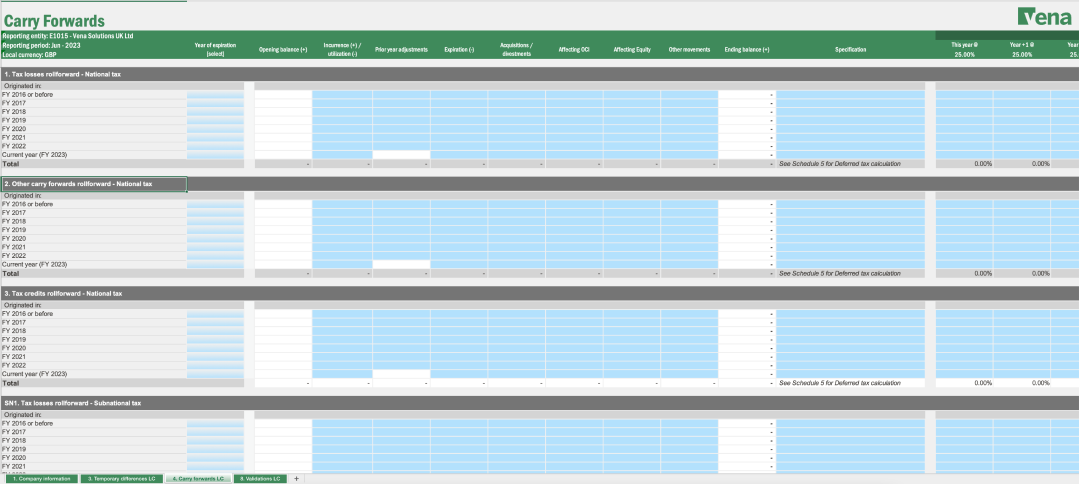Click the Opening balance (+) column header

coord(283,50)
